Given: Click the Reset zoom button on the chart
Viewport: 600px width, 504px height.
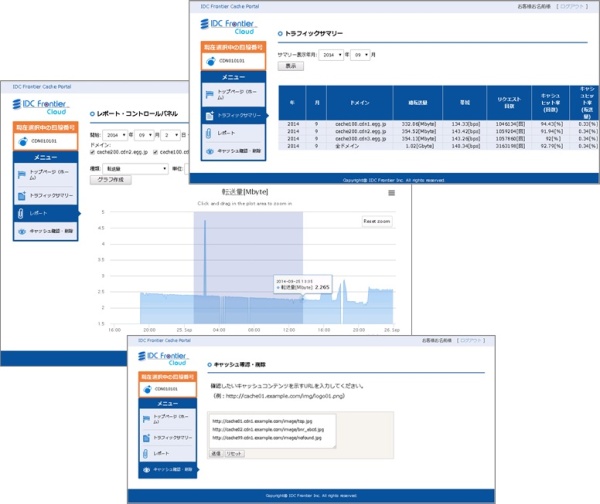Looking at the screenshot, I should [376, 222].
